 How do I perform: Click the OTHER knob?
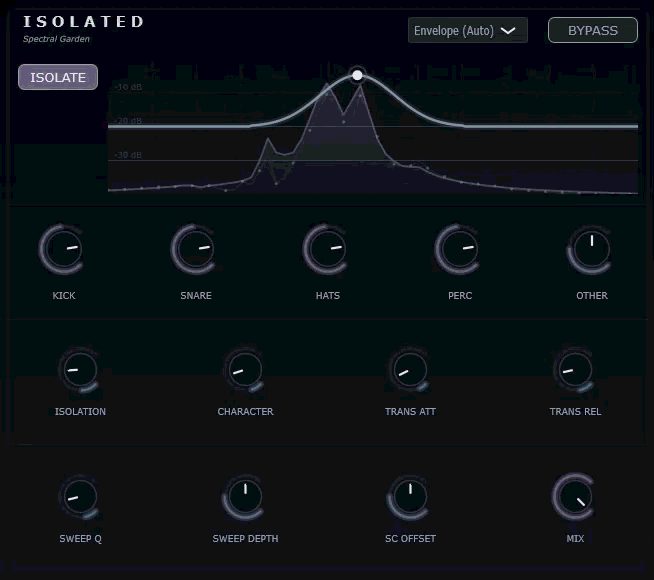590,250
